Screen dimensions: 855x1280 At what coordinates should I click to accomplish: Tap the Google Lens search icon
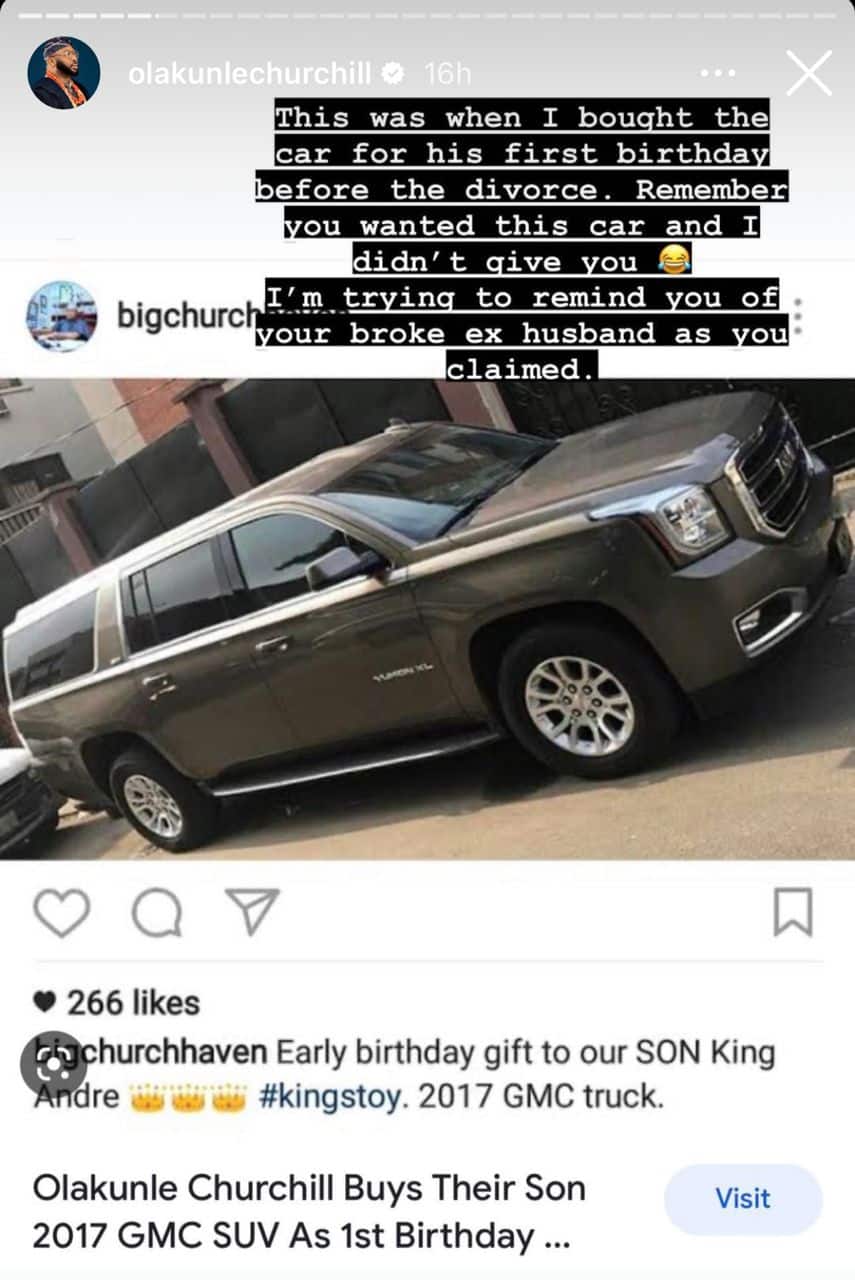(54, 1065)
